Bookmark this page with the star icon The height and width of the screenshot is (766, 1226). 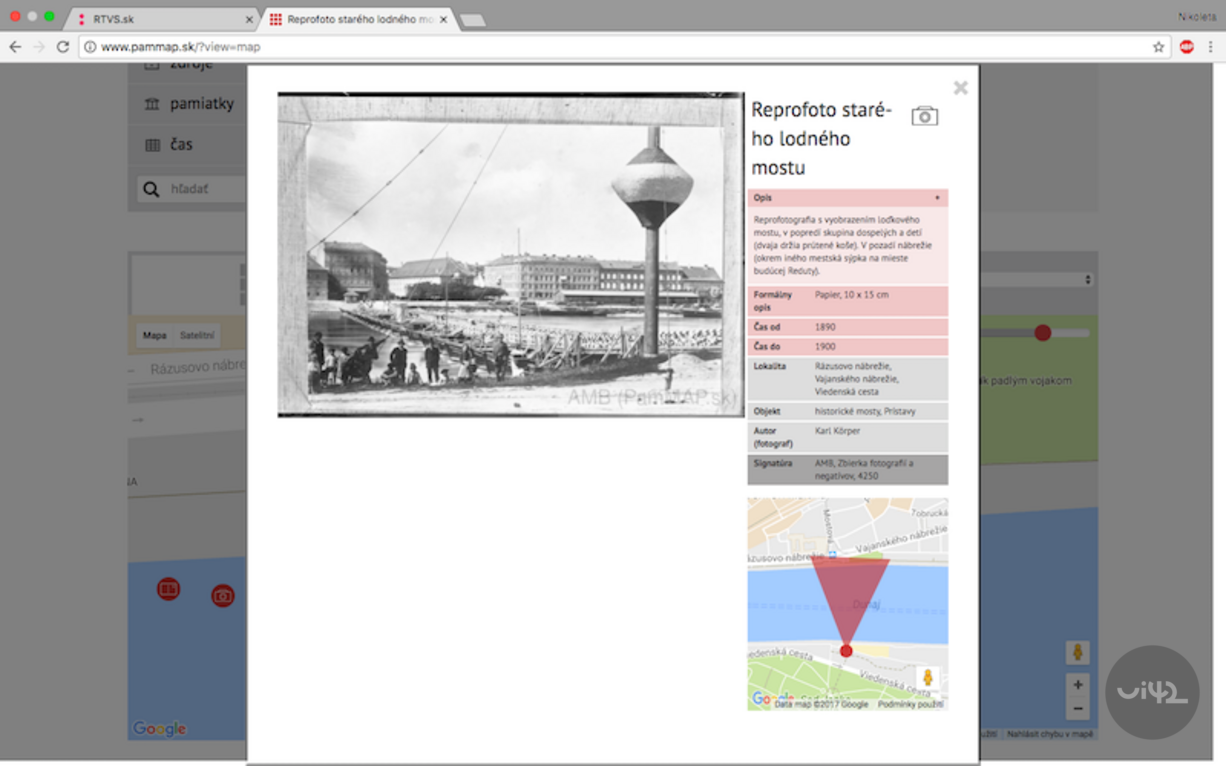1158,47
